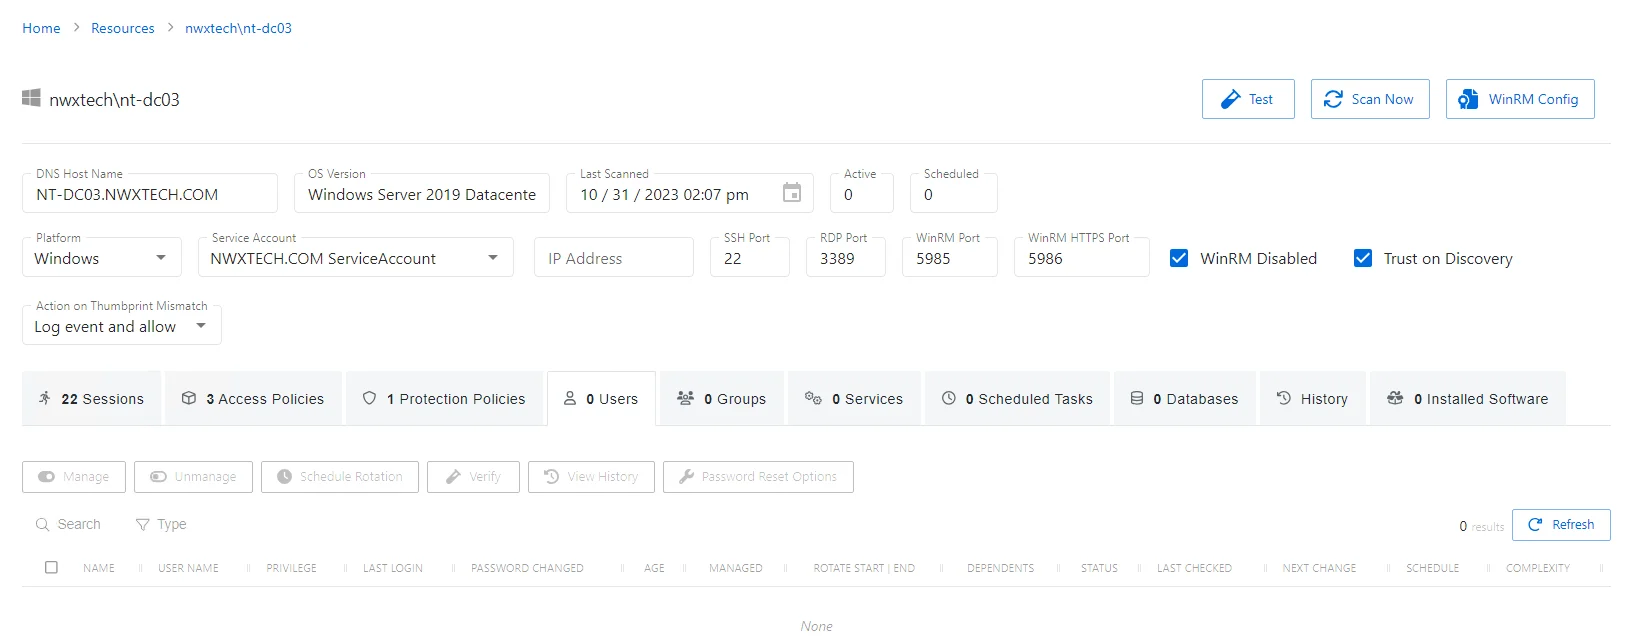Click the people icon on Groups tab
Image resolution: width=1635 pixels, height=639 pixels.
pos(685,398)
